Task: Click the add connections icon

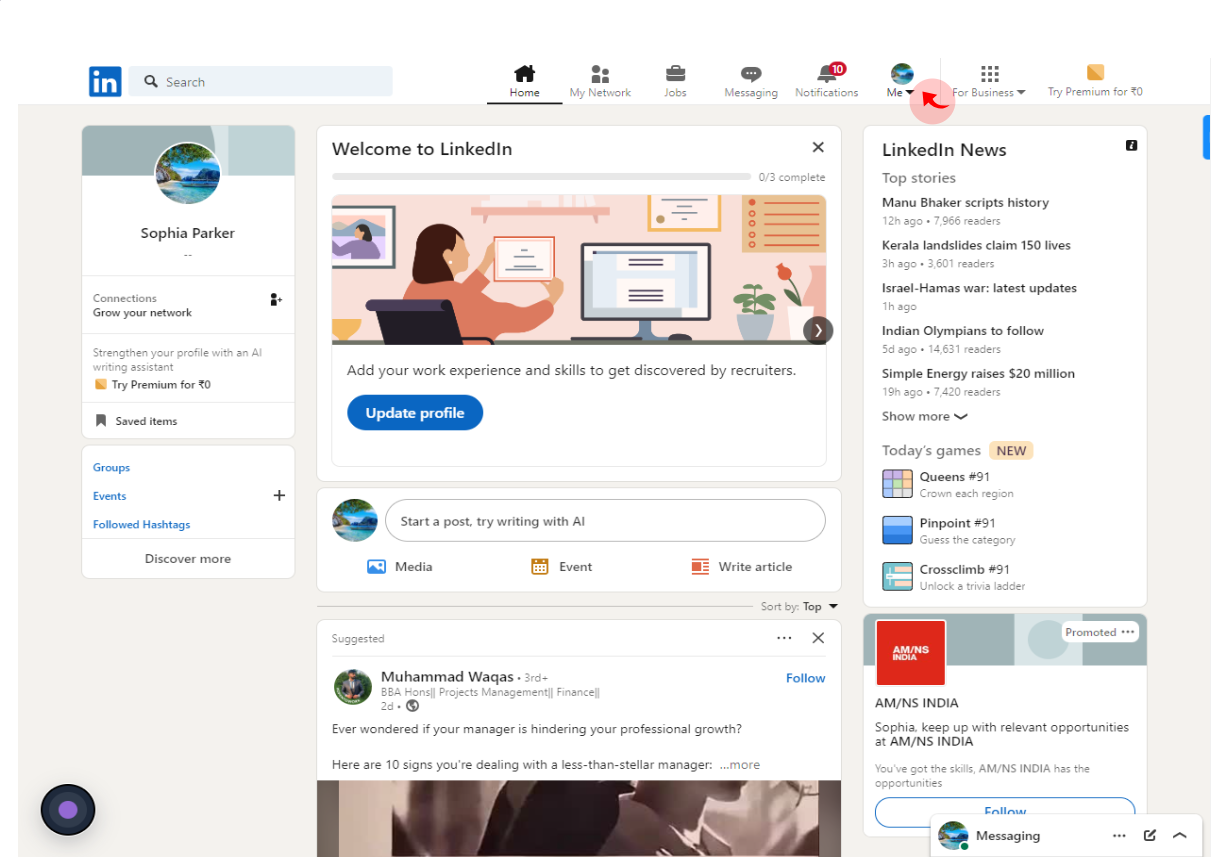Action: (276, 299)
